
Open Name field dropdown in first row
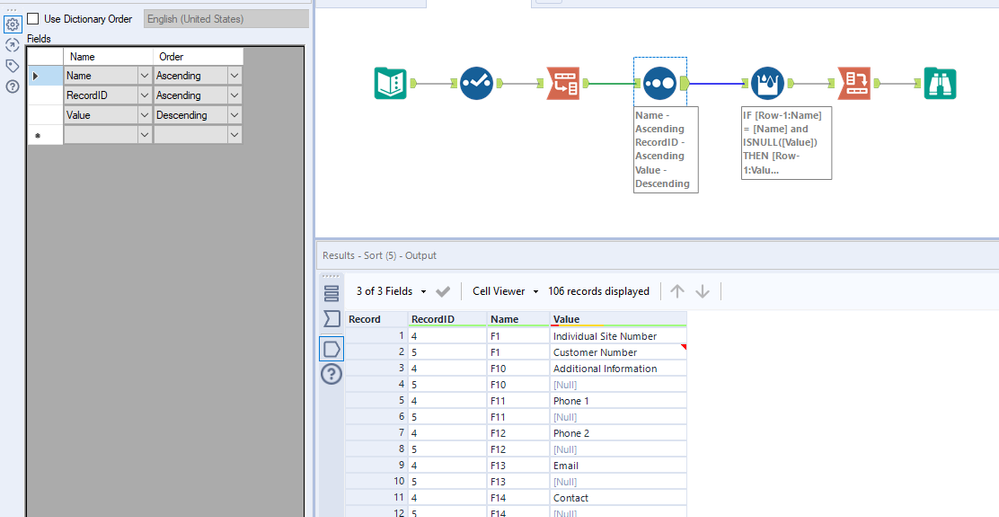click(x=145, y=75)
